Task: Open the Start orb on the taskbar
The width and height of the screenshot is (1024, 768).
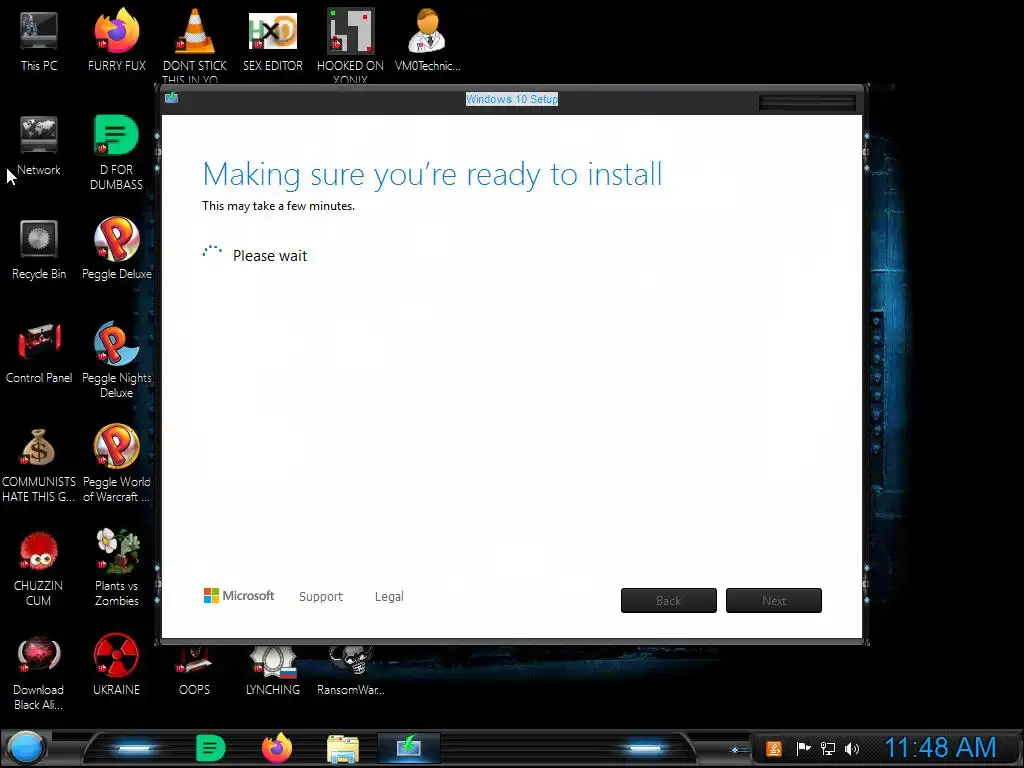Action: (25, 748)
